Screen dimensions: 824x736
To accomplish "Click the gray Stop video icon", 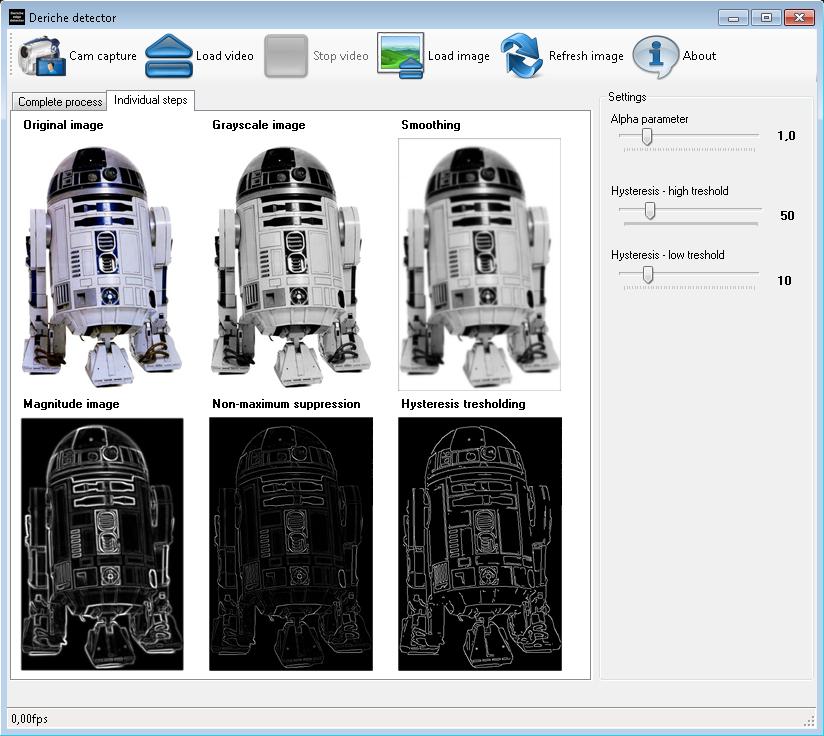I will coord(286,56).
